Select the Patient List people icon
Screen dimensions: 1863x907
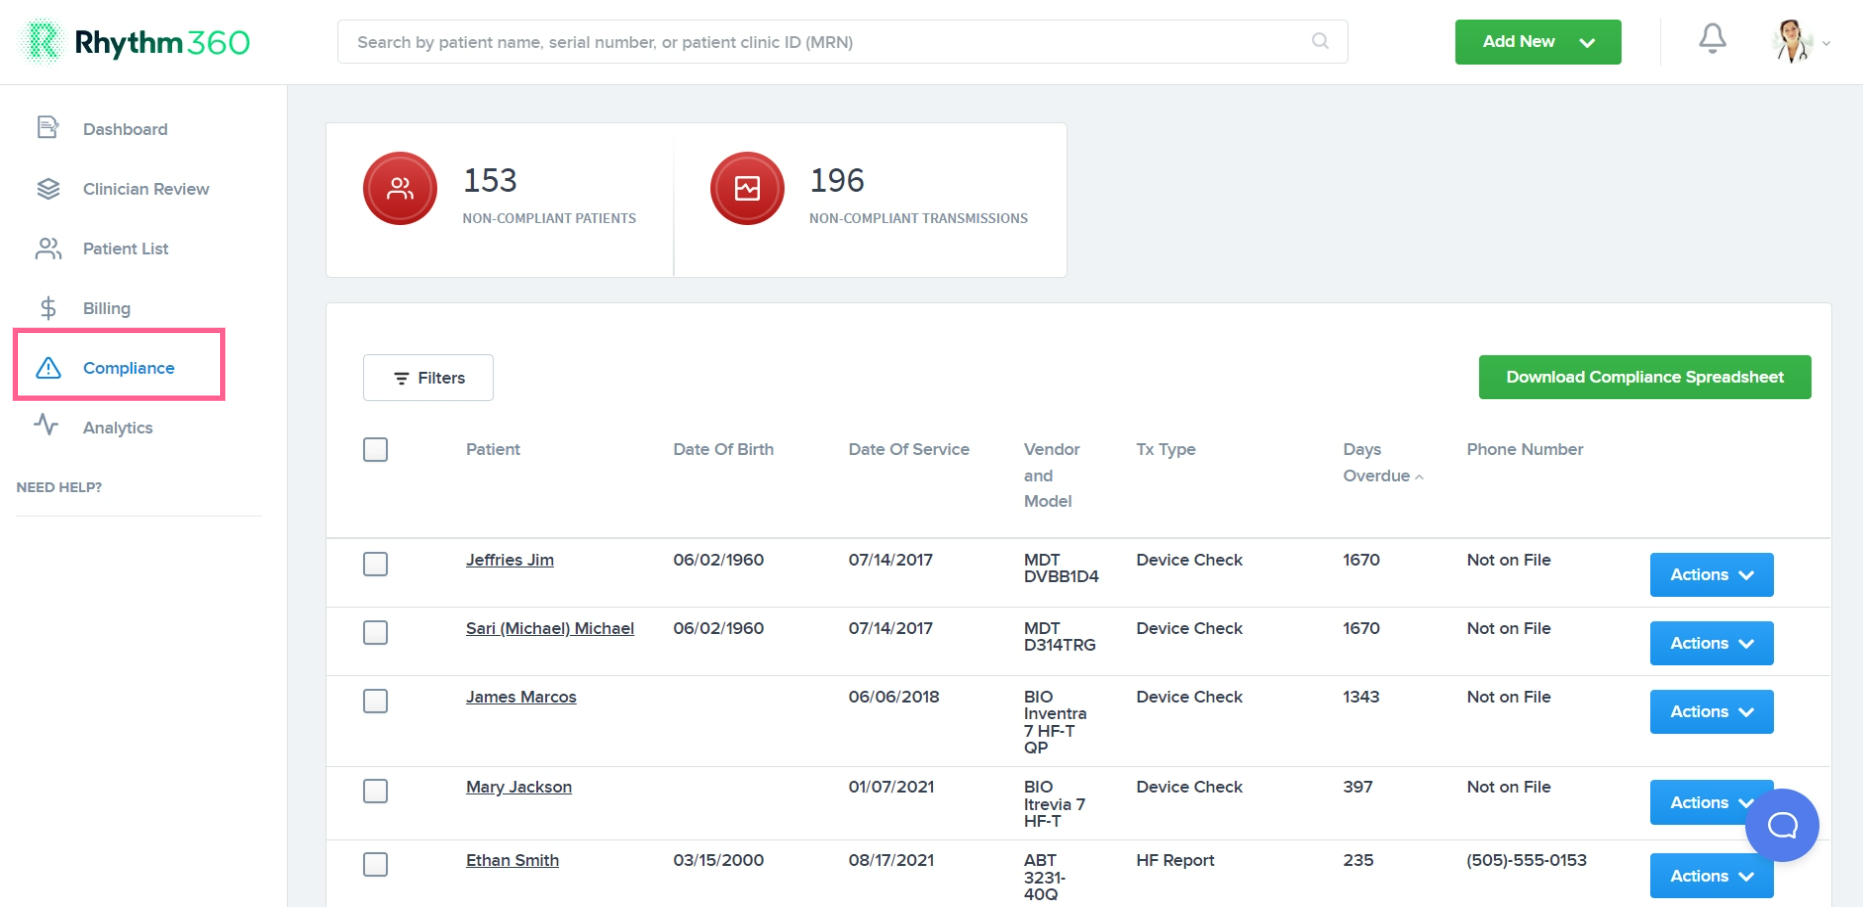click(x=47, y=248)
